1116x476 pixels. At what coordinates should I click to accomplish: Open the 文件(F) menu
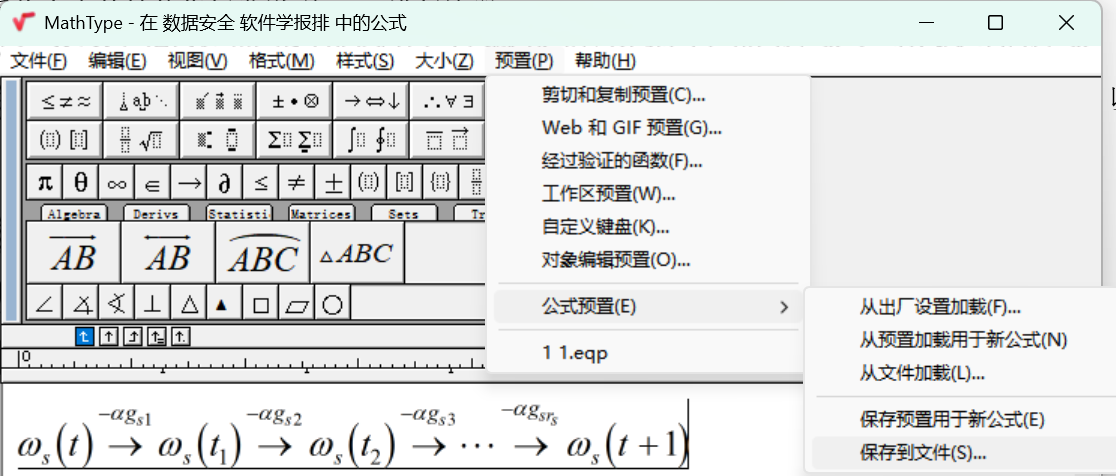click(x=38, y=61)
